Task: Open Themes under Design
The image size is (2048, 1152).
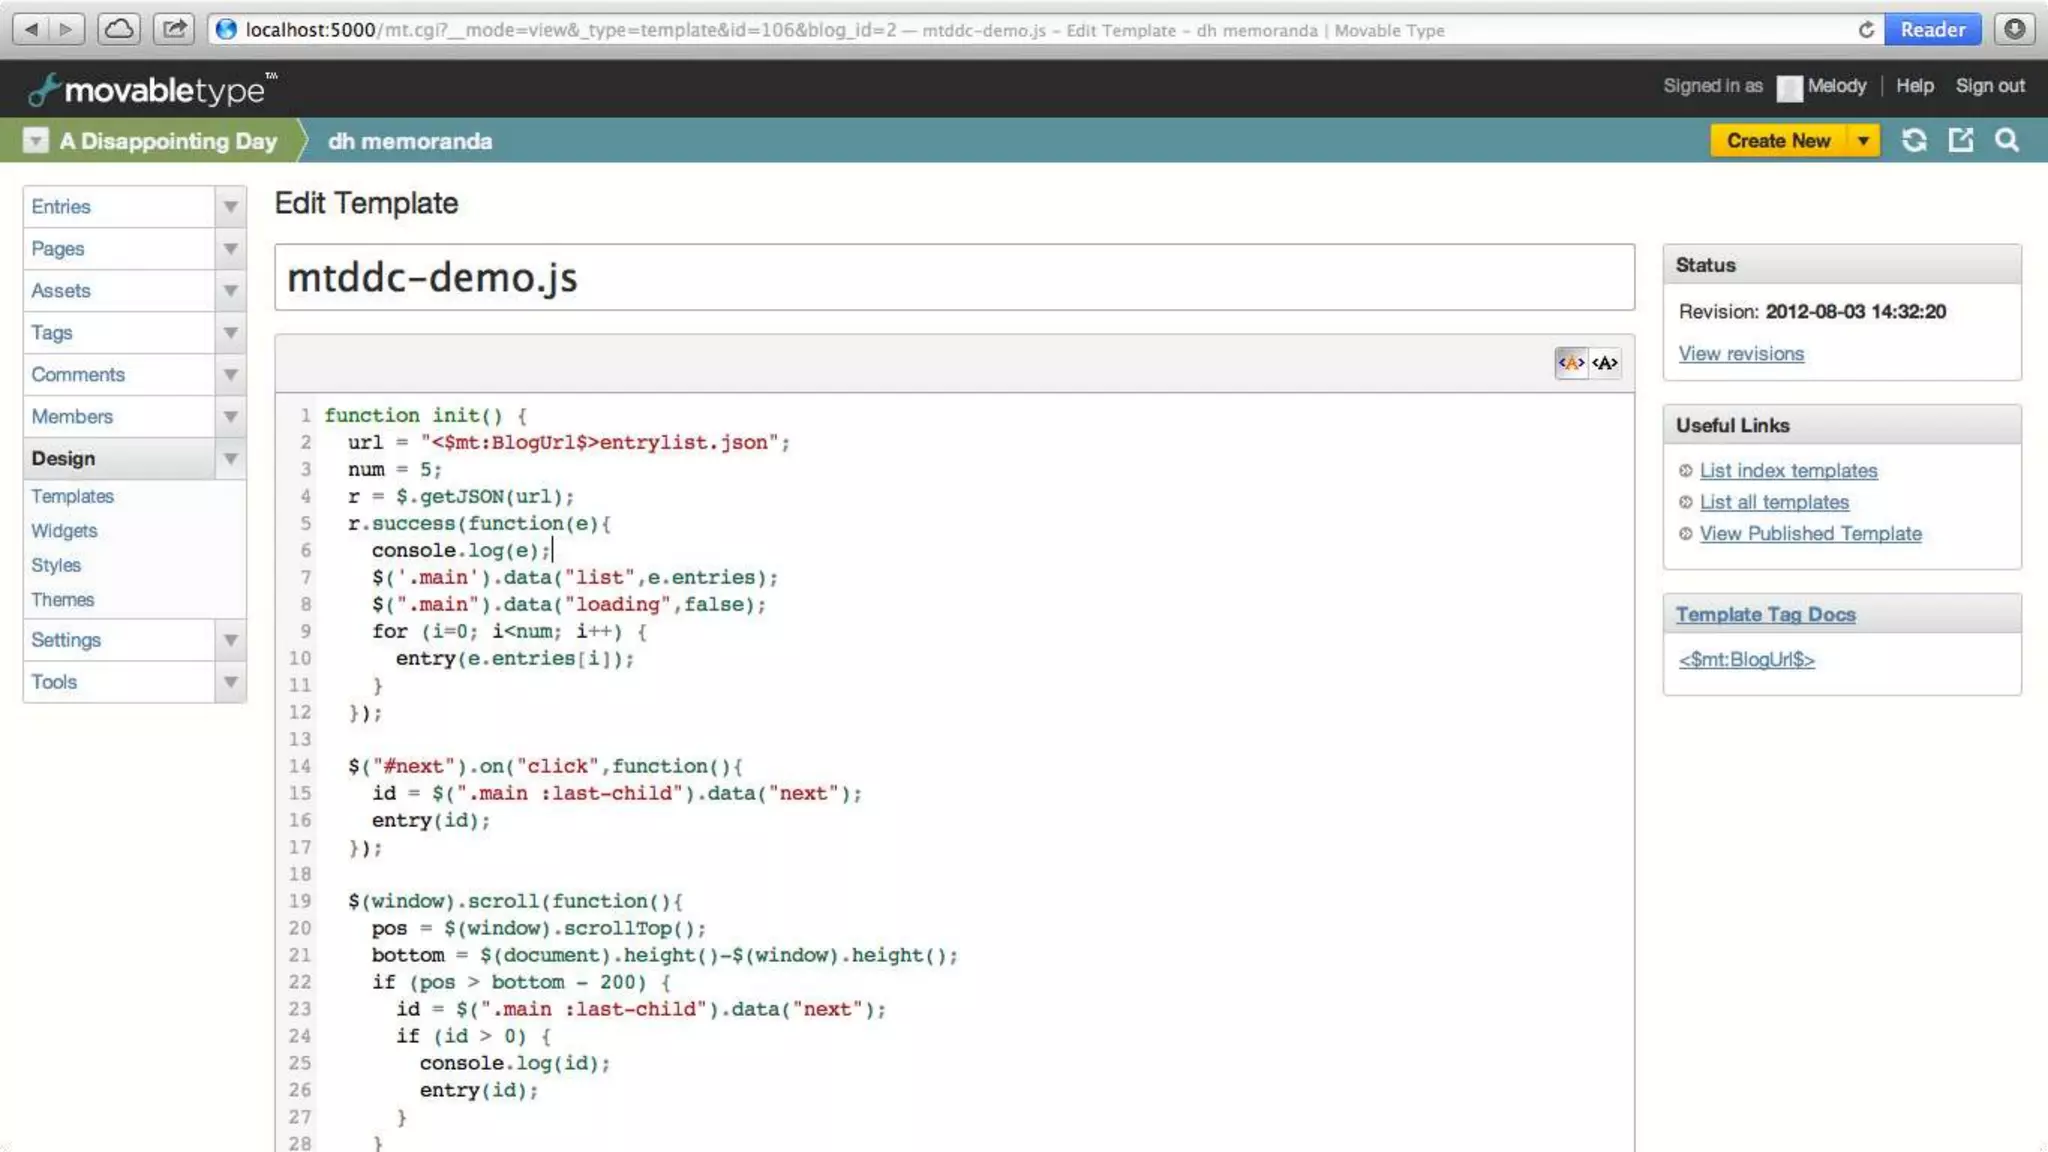Action: point(62,599)
